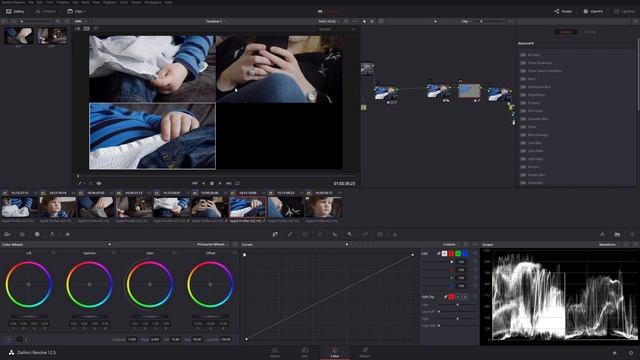Toggle the green curve edit channel

tap(458, 253)
